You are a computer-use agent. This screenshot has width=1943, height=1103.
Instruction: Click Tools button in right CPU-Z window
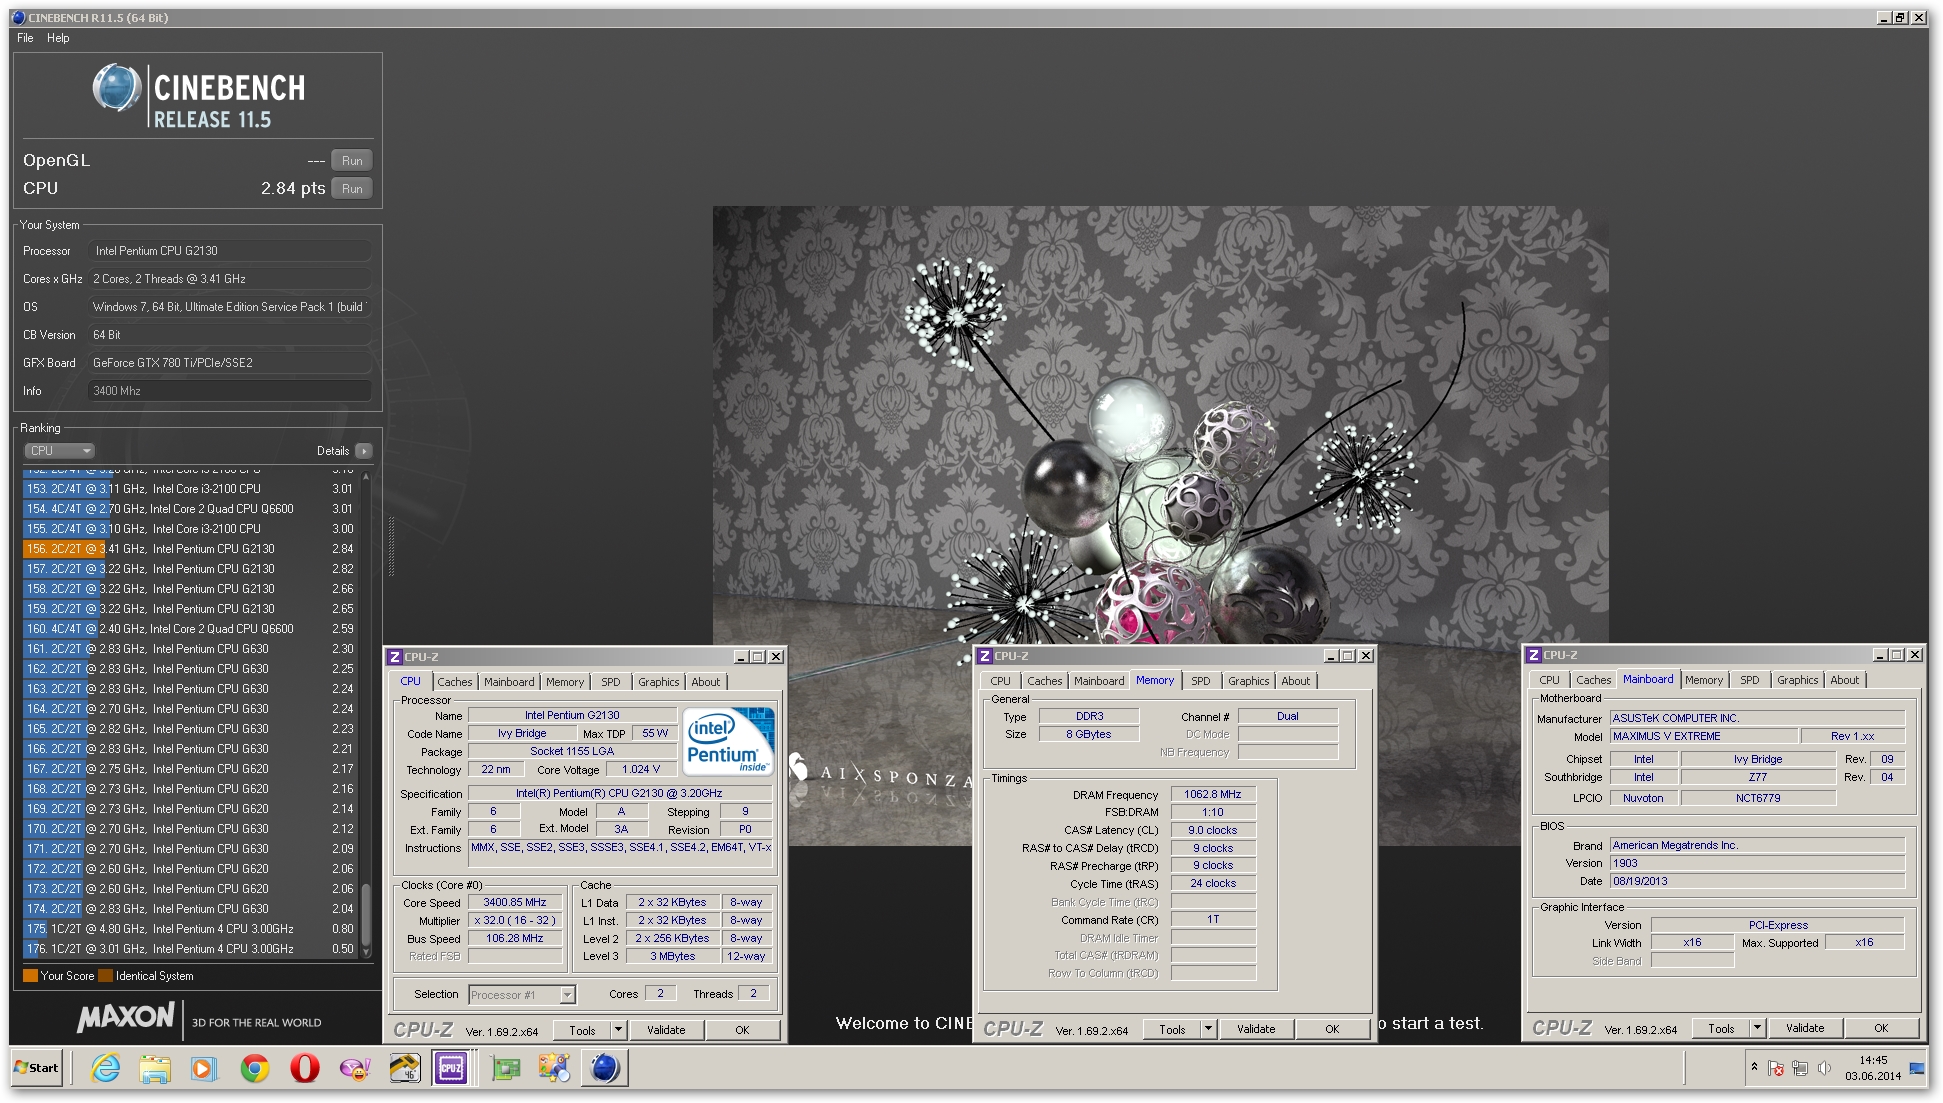click(x=1721, y=1028)
